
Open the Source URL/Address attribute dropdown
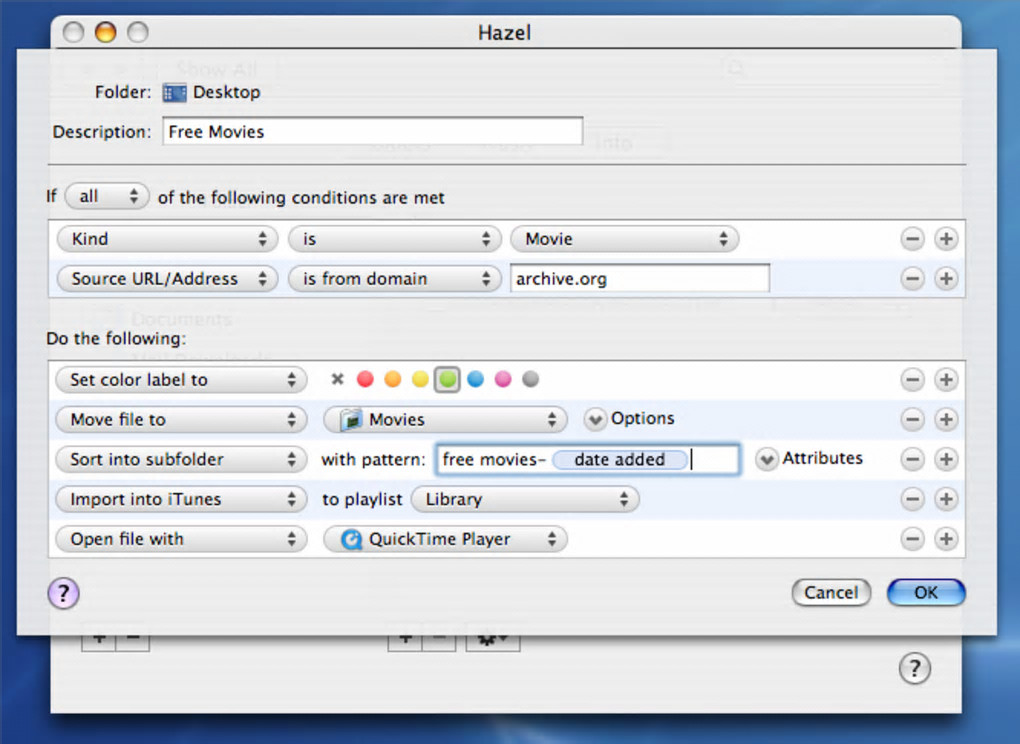click(x=167, y=278)
